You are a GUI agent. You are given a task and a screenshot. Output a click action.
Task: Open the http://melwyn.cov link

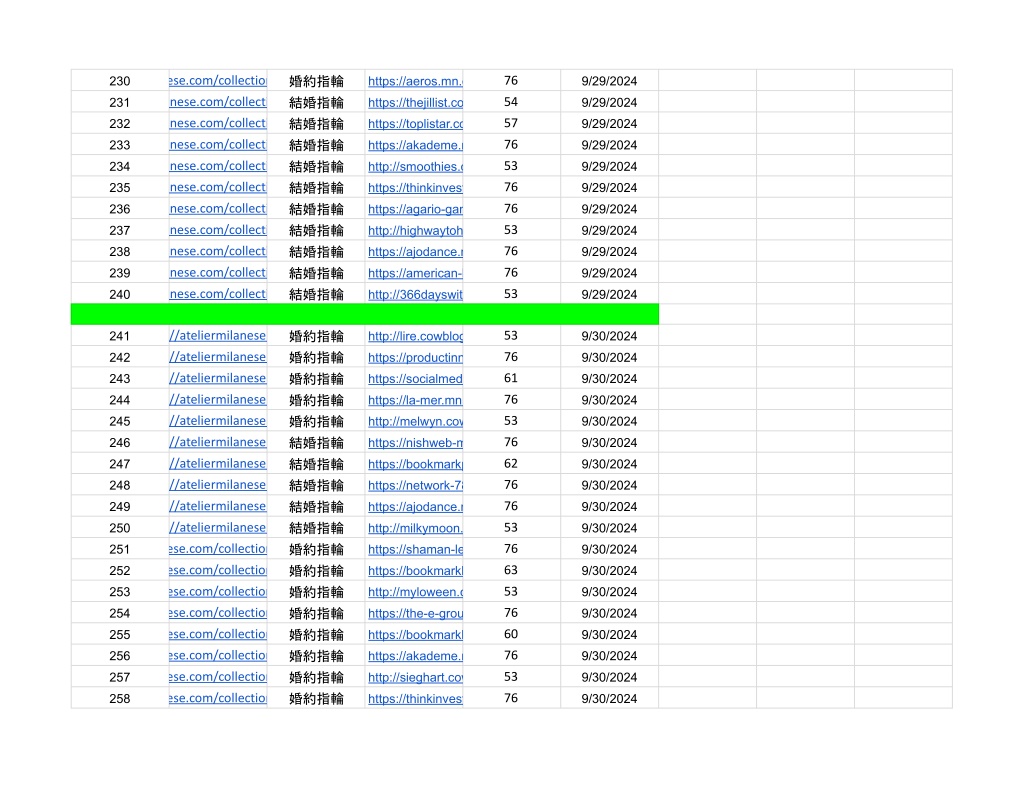coord(415,421)
